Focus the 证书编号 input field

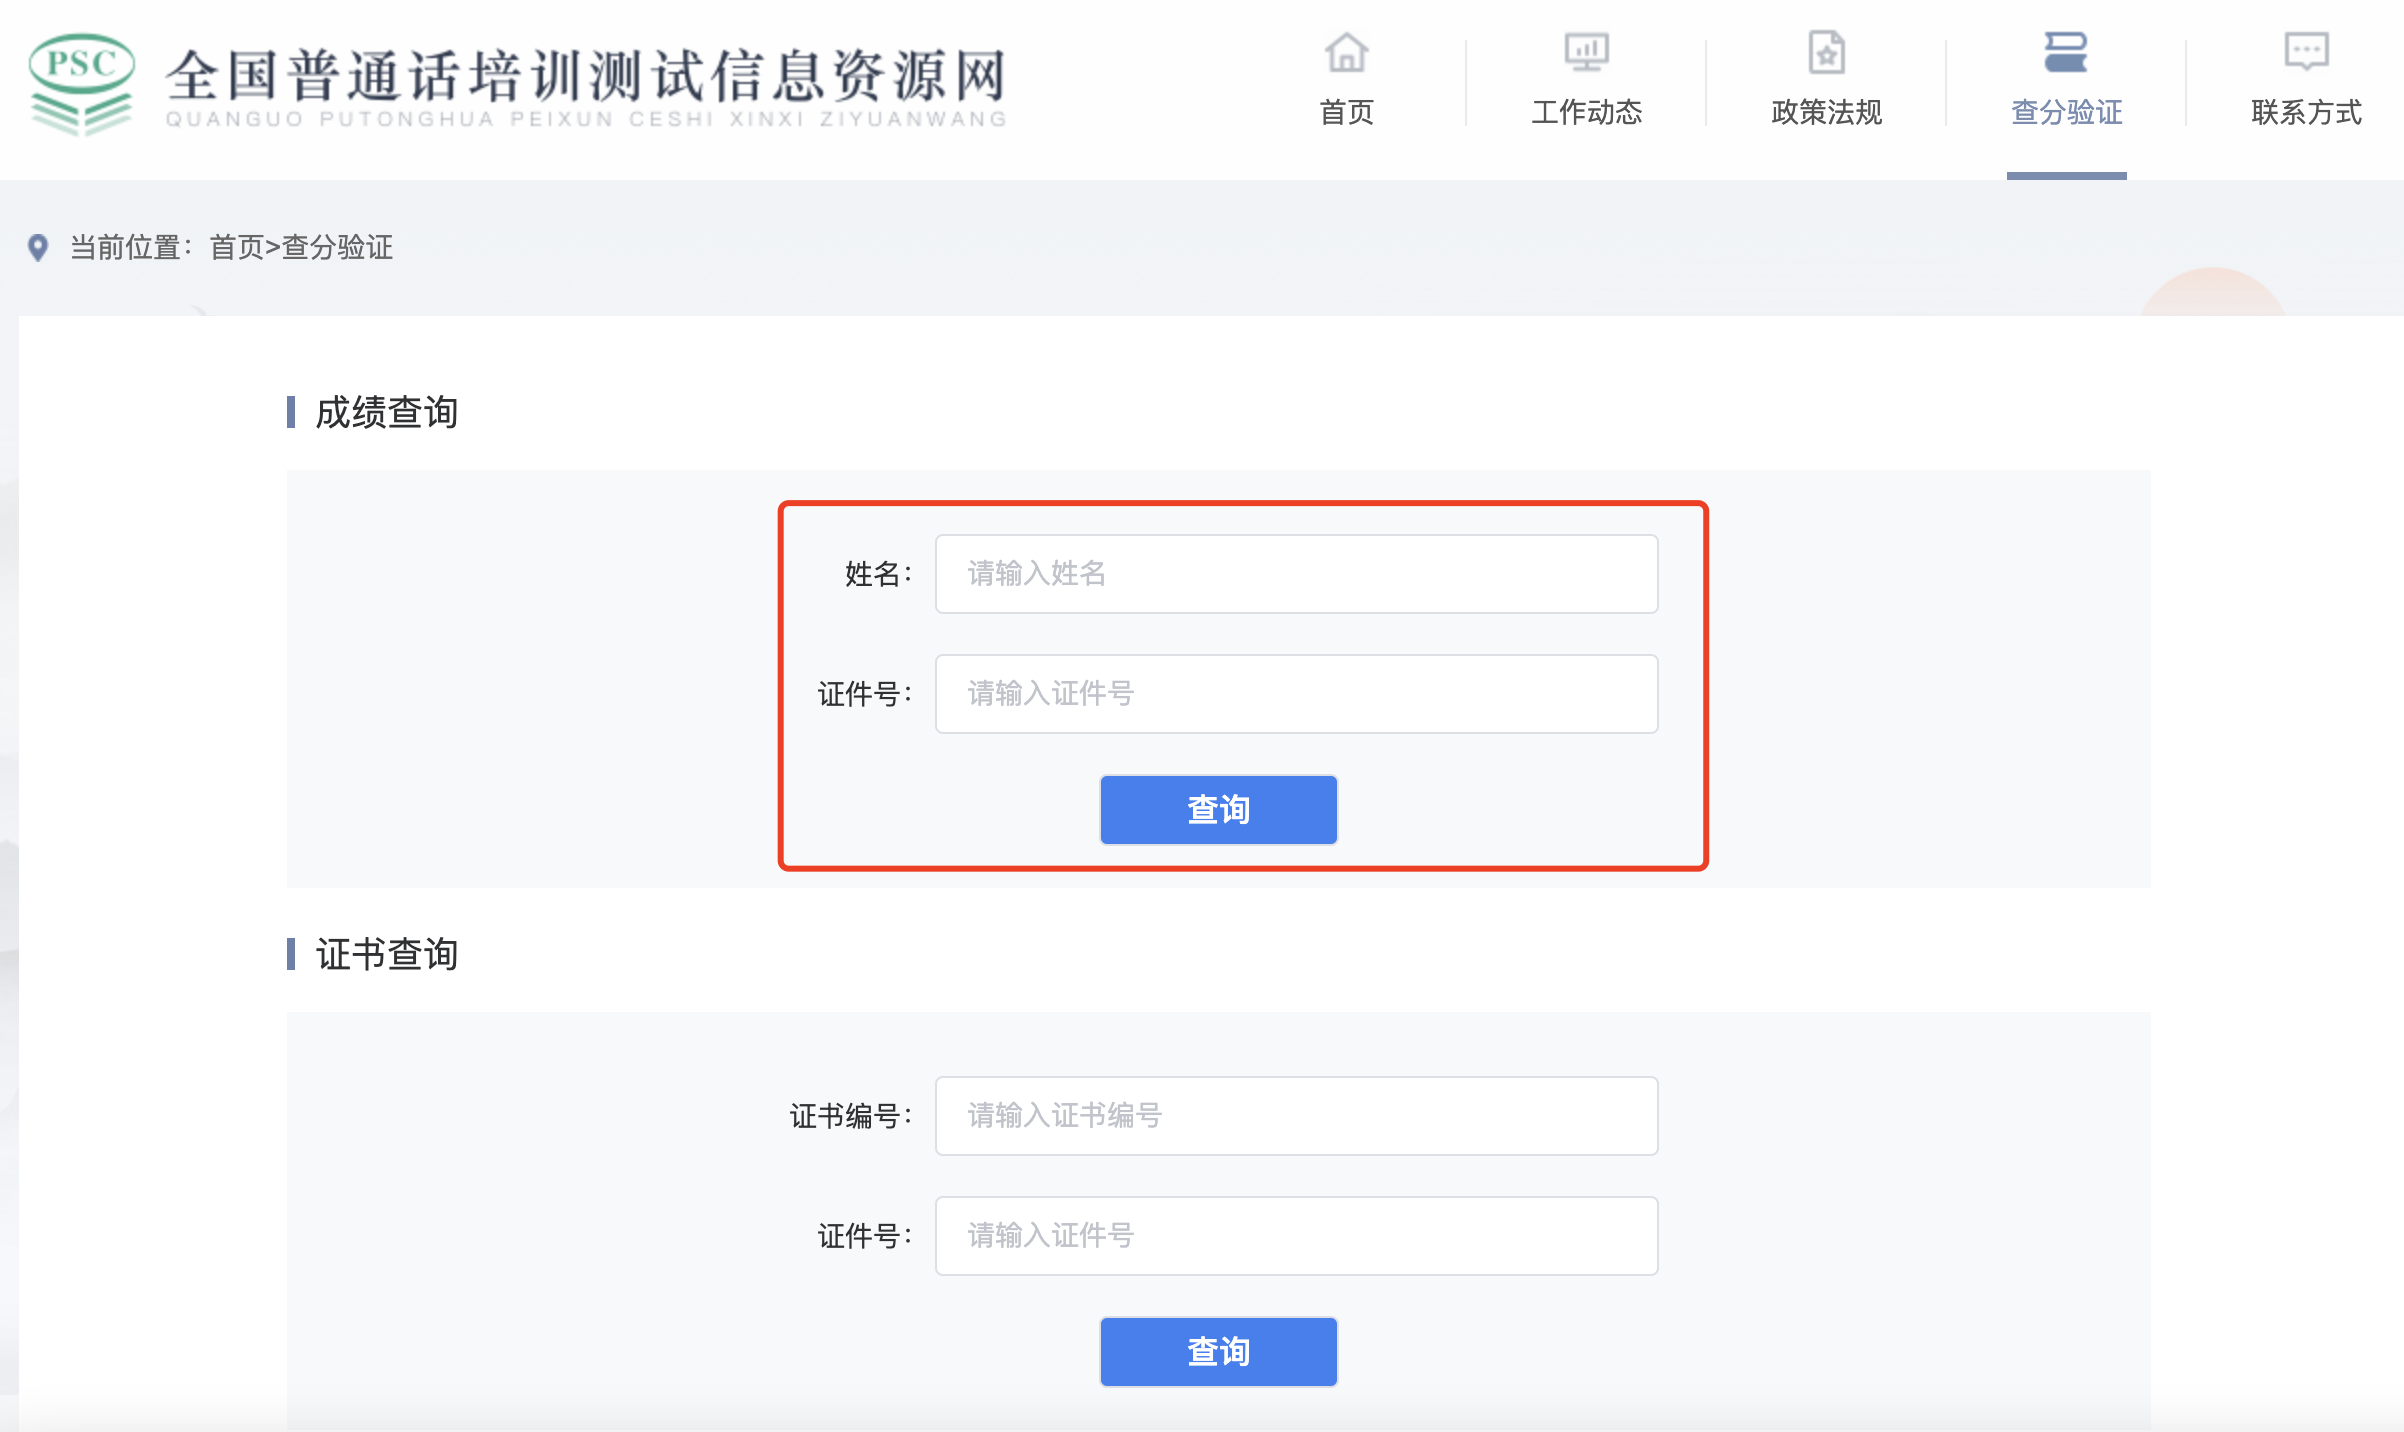[1296, 1116]
